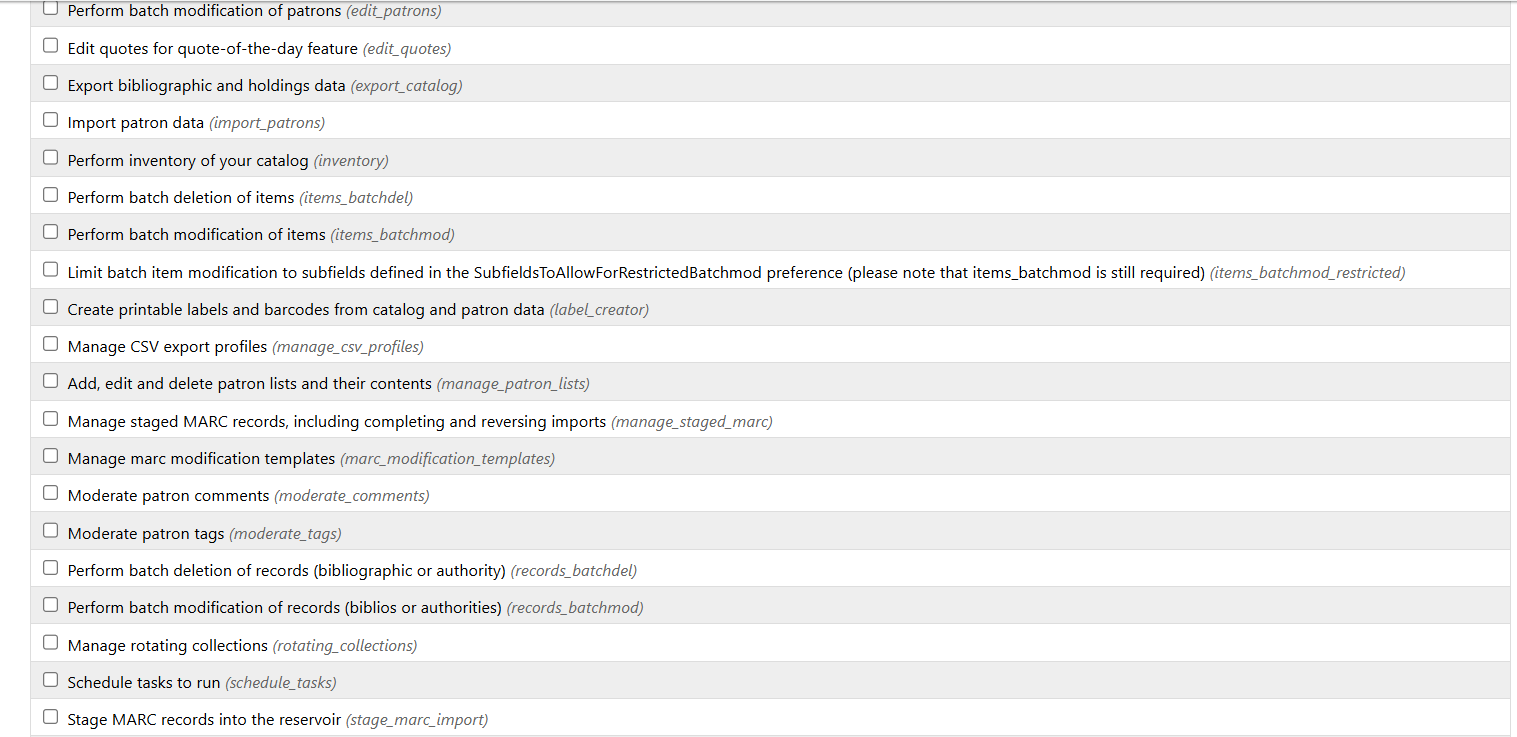Enable Manage CSV export profiles checkbox
Viewport: 1517px width, 737px height.
(x=51, y=344)
